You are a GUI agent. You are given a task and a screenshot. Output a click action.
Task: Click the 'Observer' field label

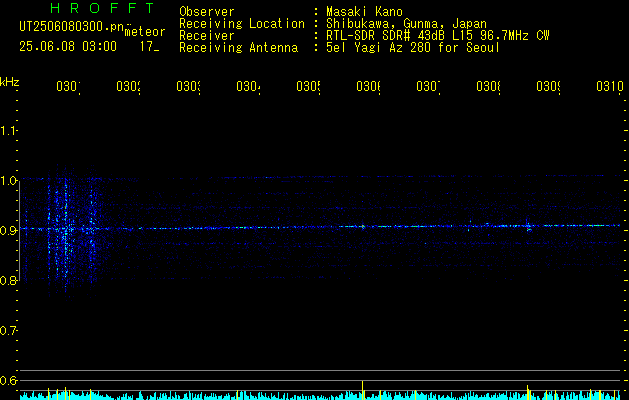click(x=207, y=11)
